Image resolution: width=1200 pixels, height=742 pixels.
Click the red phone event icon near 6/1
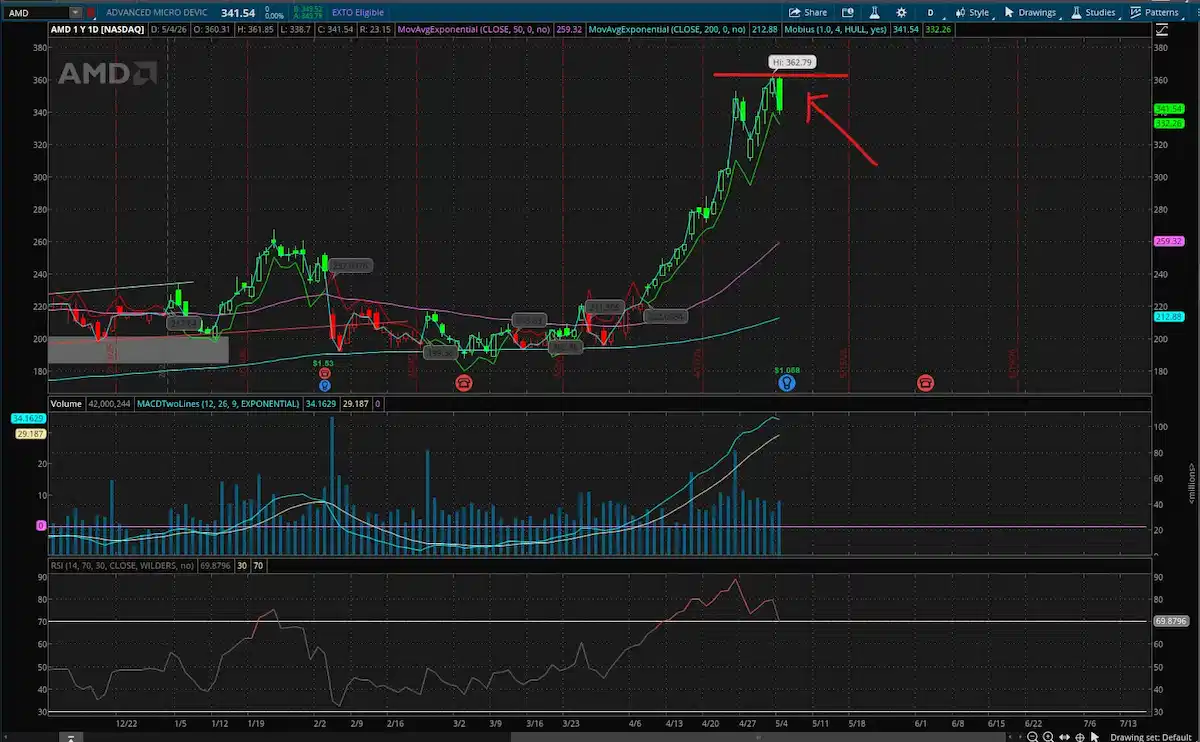click(x=925, y=383)
